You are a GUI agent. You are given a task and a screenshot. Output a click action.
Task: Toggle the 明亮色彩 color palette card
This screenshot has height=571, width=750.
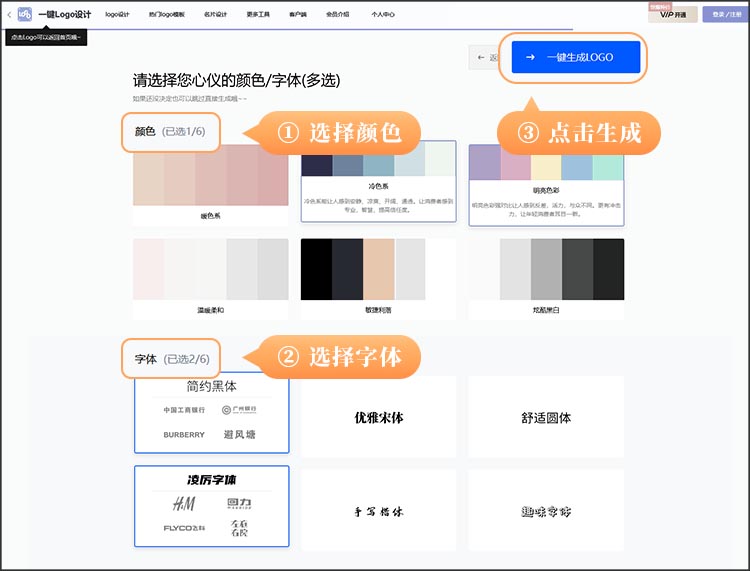(x=546, y=185)
